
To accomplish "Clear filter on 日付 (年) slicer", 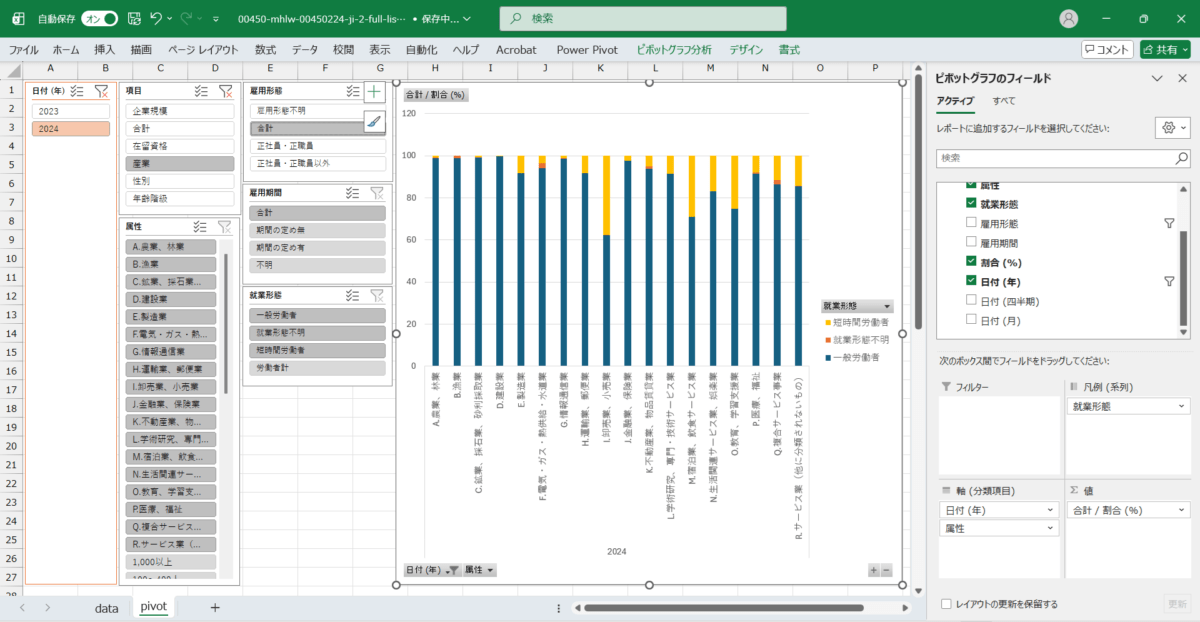I will tap(101, 91).
